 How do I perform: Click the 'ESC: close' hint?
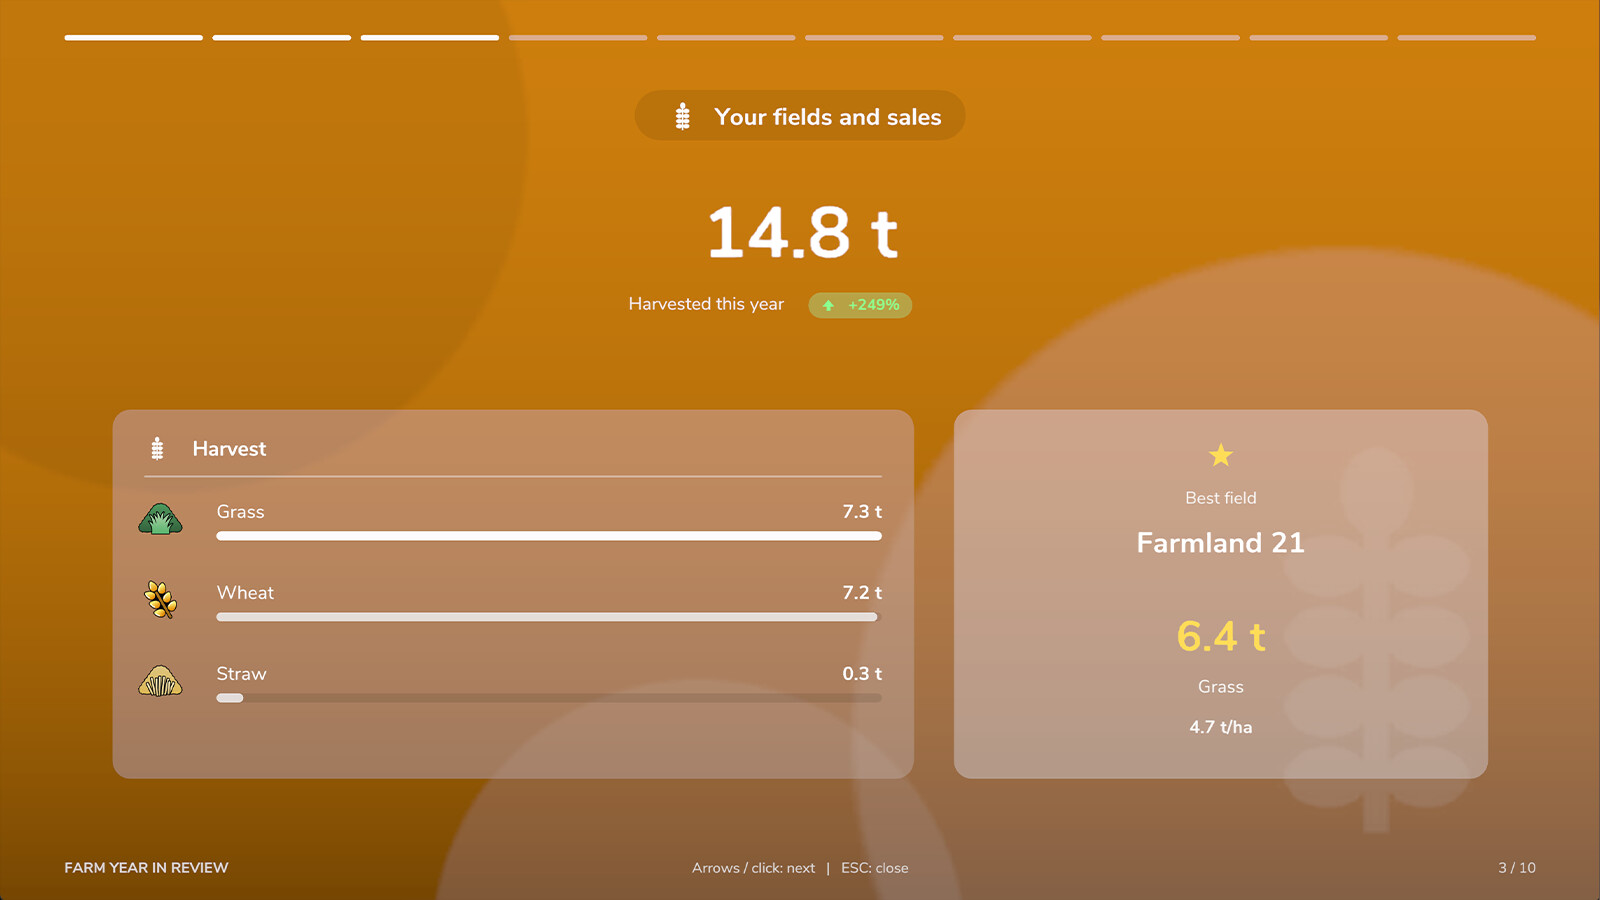click(875, 868)
